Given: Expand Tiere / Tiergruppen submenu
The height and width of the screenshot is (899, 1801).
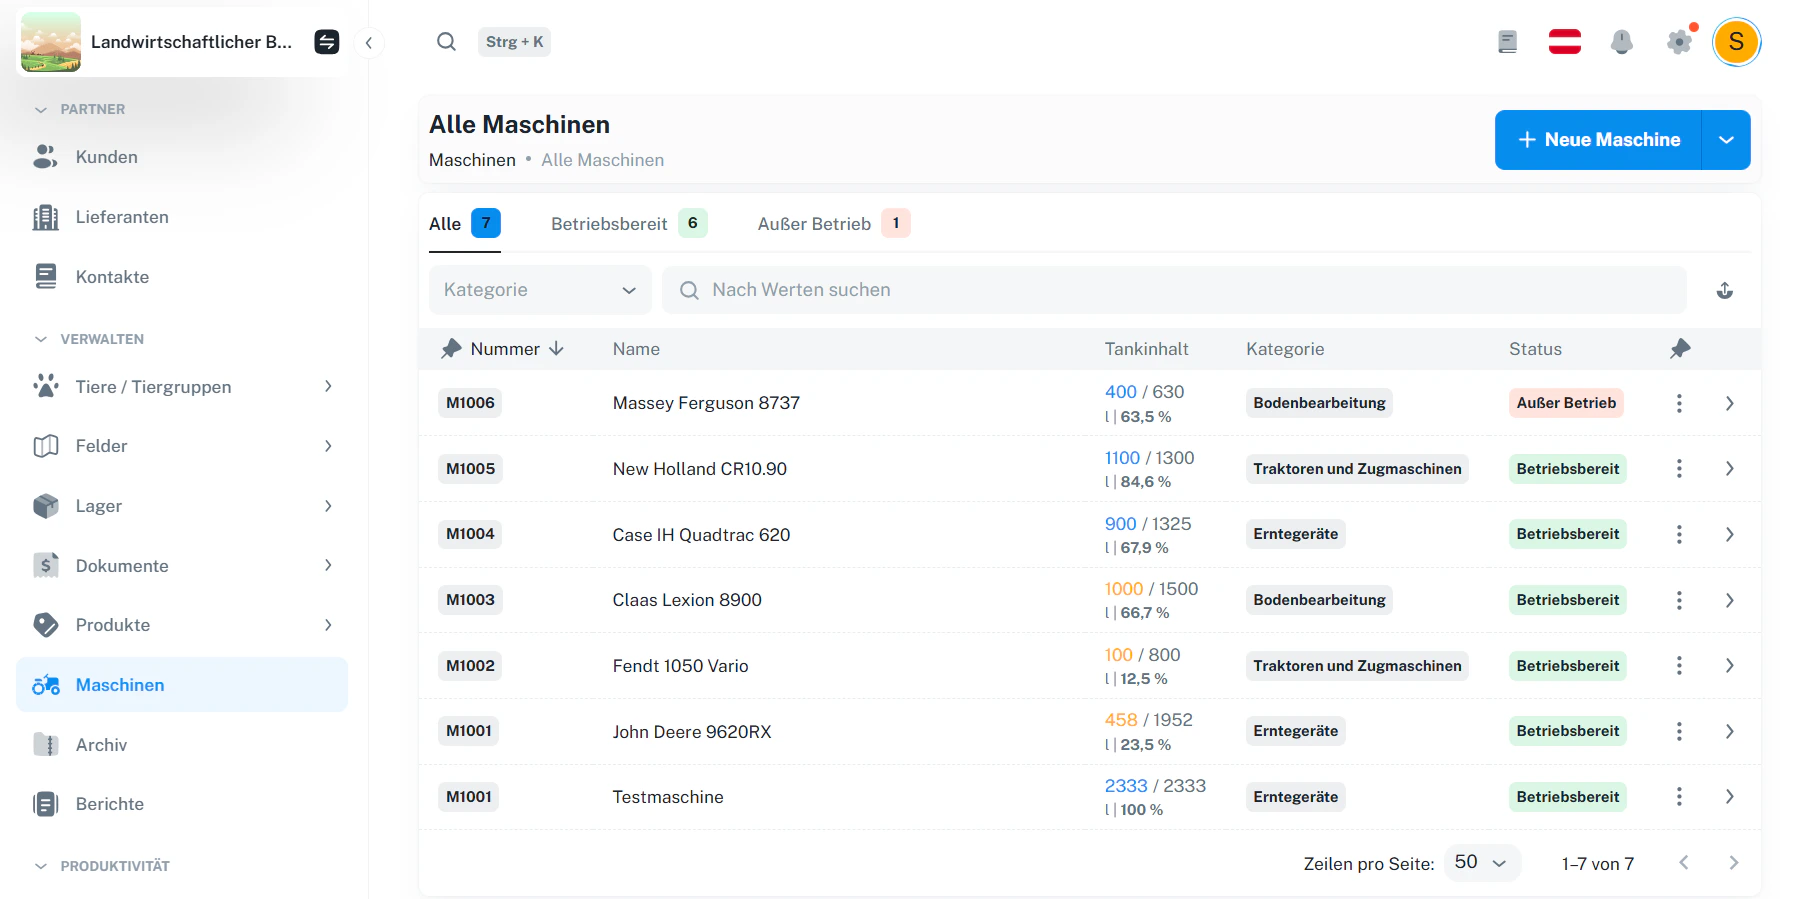Looking at the screenshot, I should (328, 387).
